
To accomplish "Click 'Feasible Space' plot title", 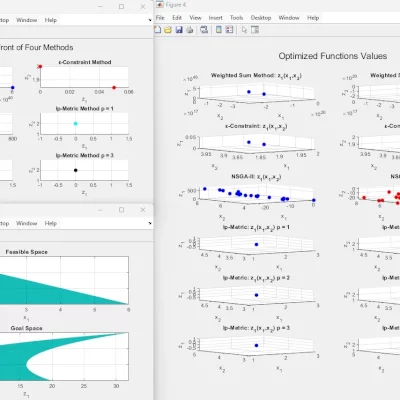I will pos(27,252).
